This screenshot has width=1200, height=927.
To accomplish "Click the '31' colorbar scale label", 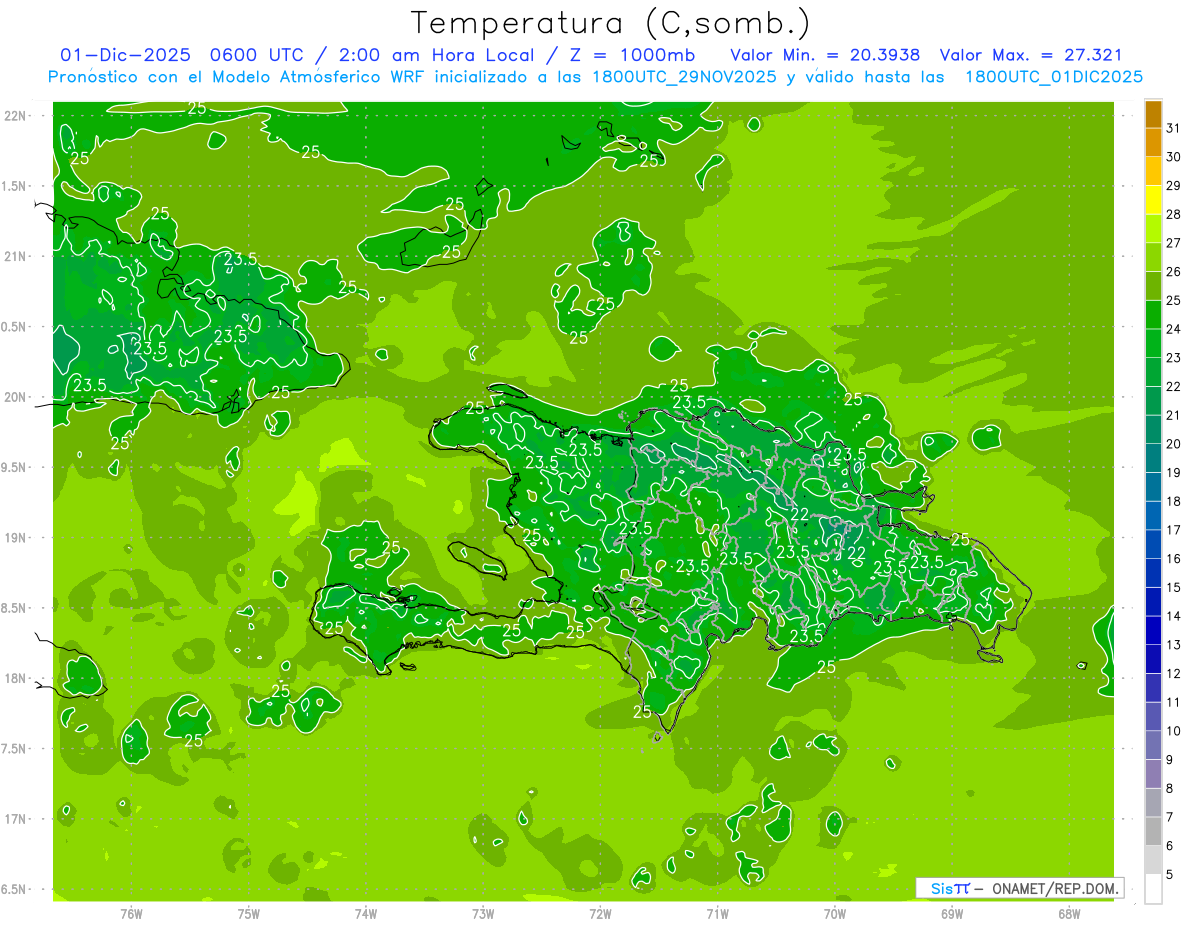I will [x=1173, y=128].
